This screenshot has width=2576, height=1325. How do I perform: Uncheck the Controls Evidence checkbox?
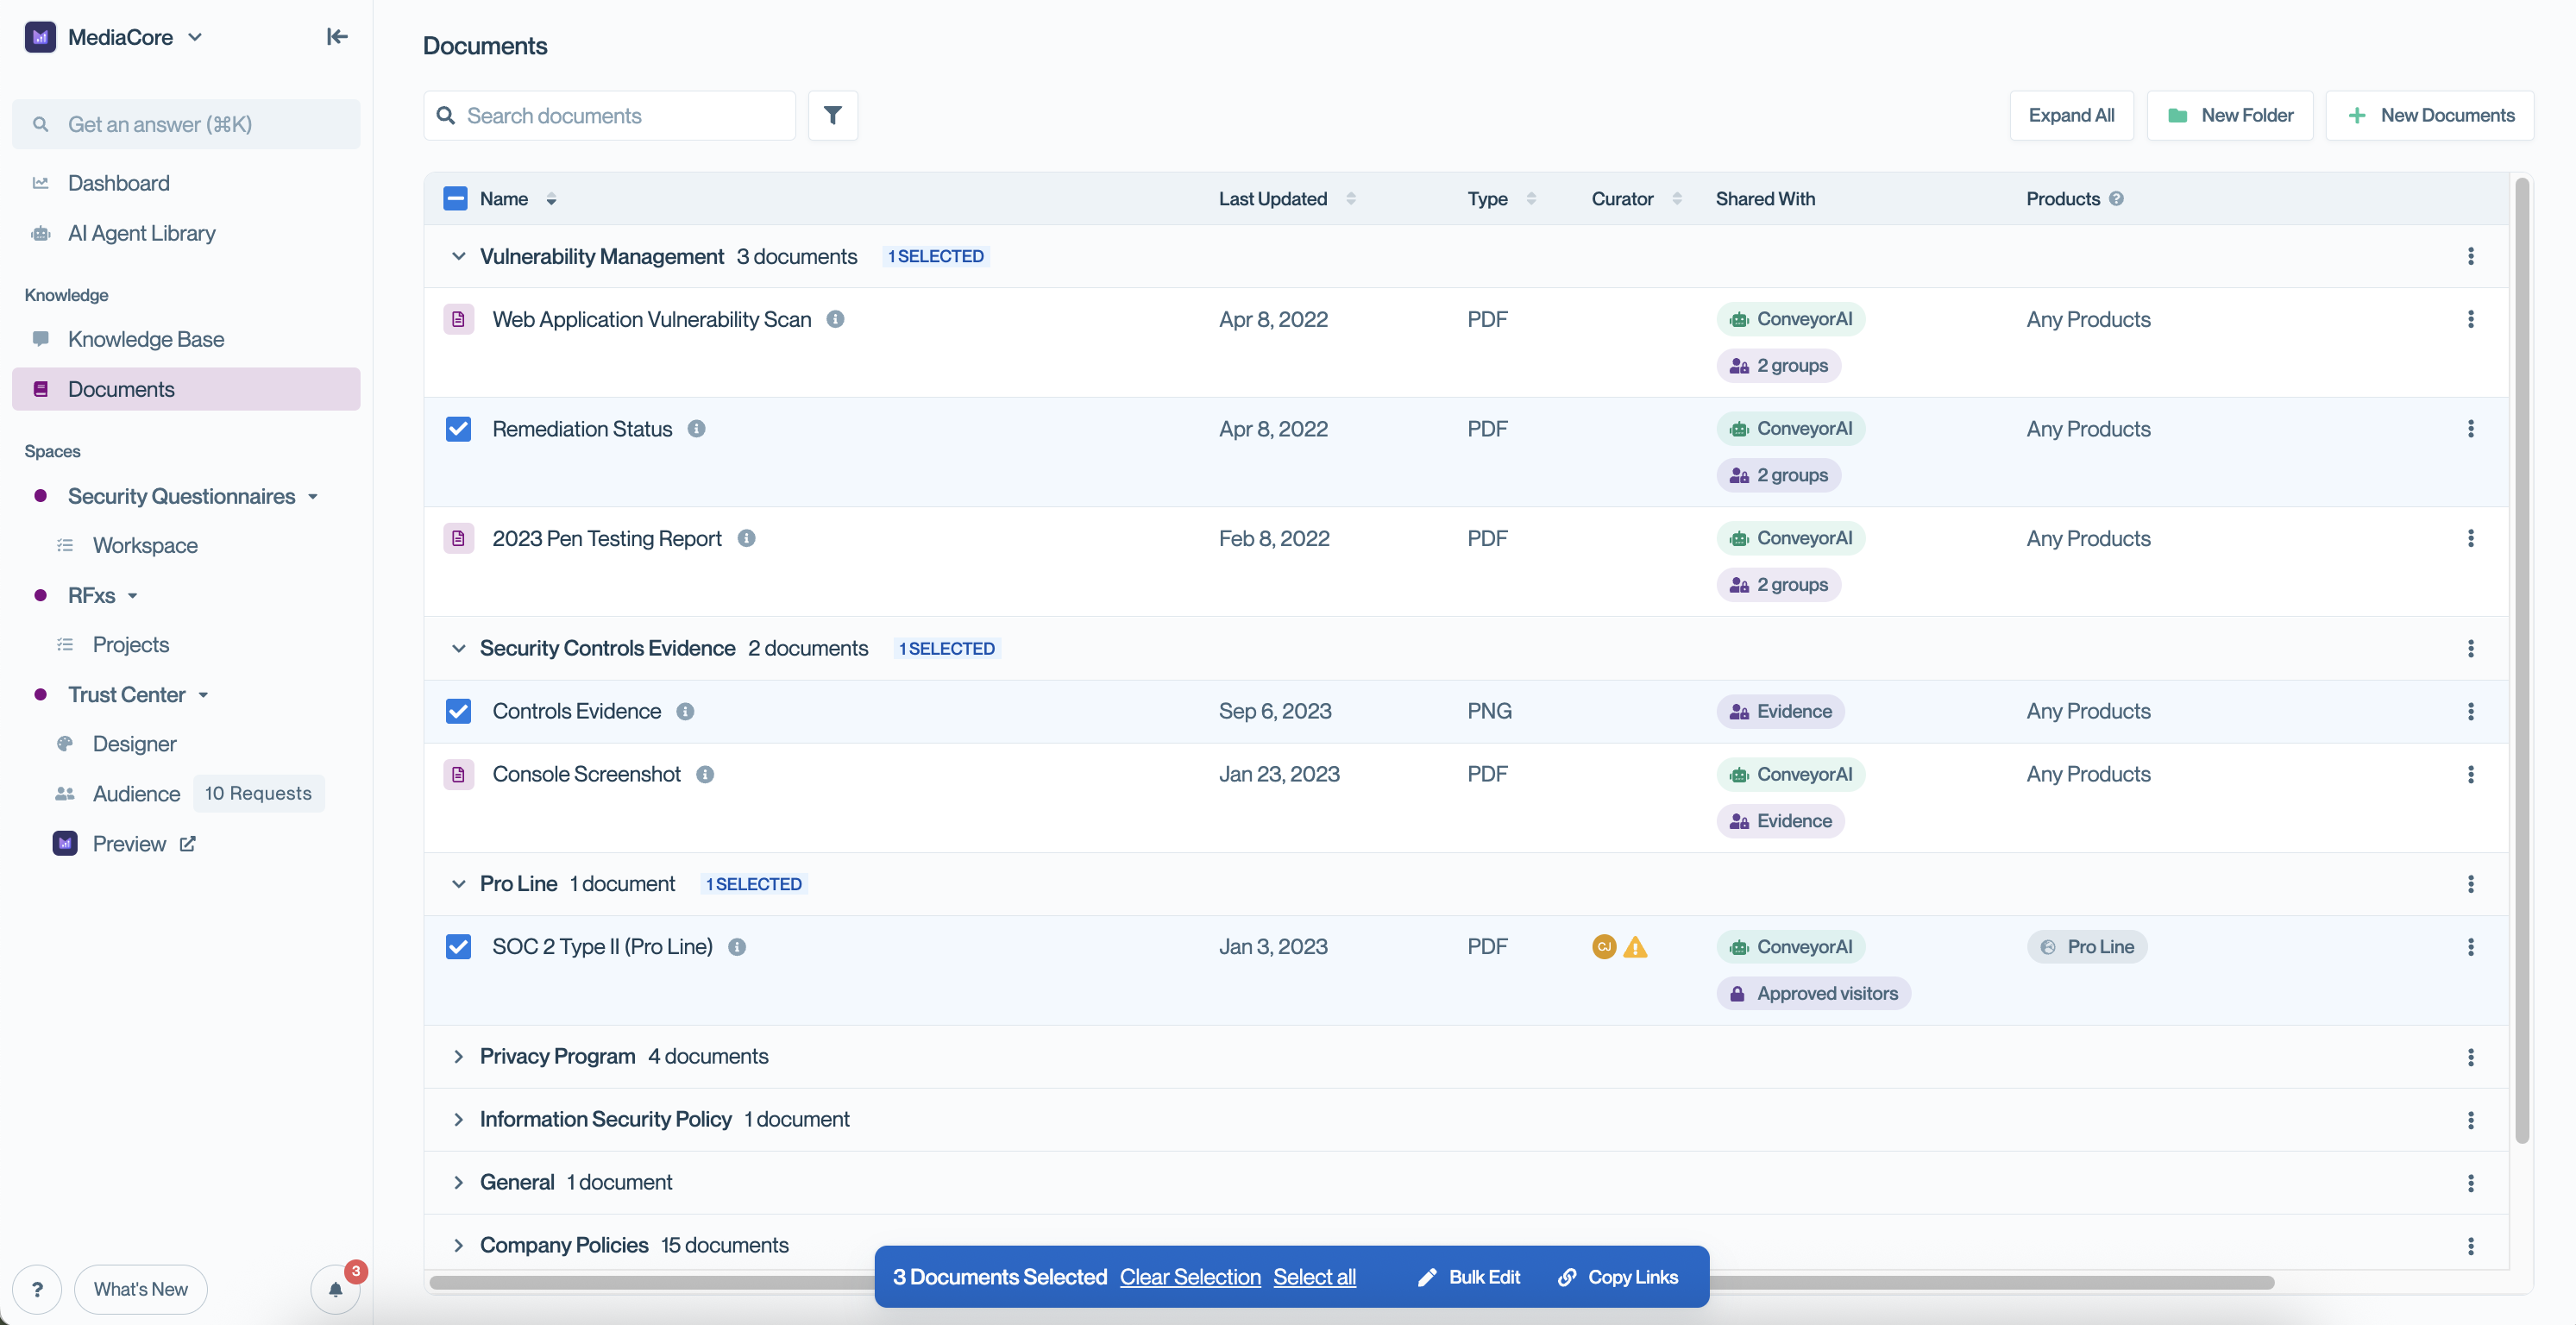(458, 711)
